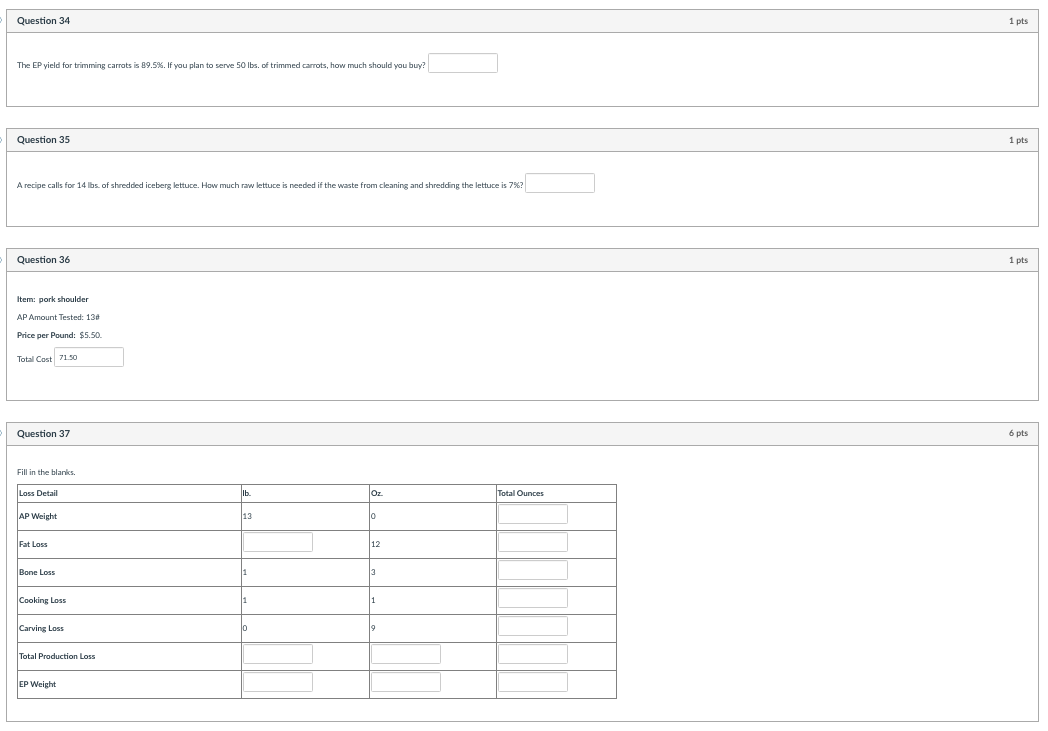Click the 'Total Ounces' column header
Screen dimensions: 1048x731
tap(521, 493)
